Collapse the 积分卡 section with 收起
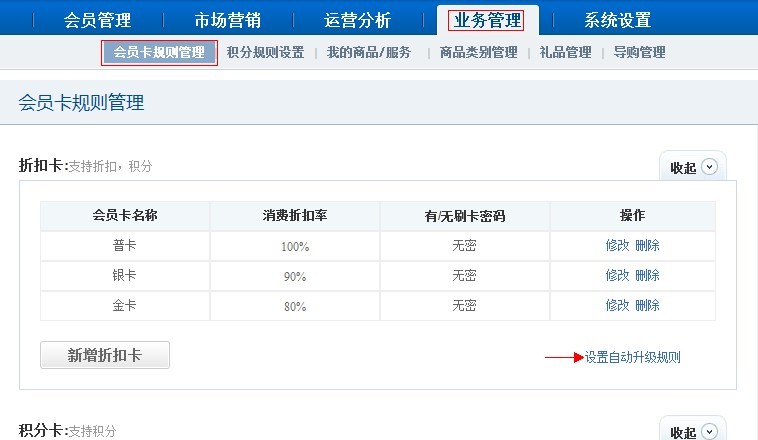758x440 pixels. [x=693, y=432]
